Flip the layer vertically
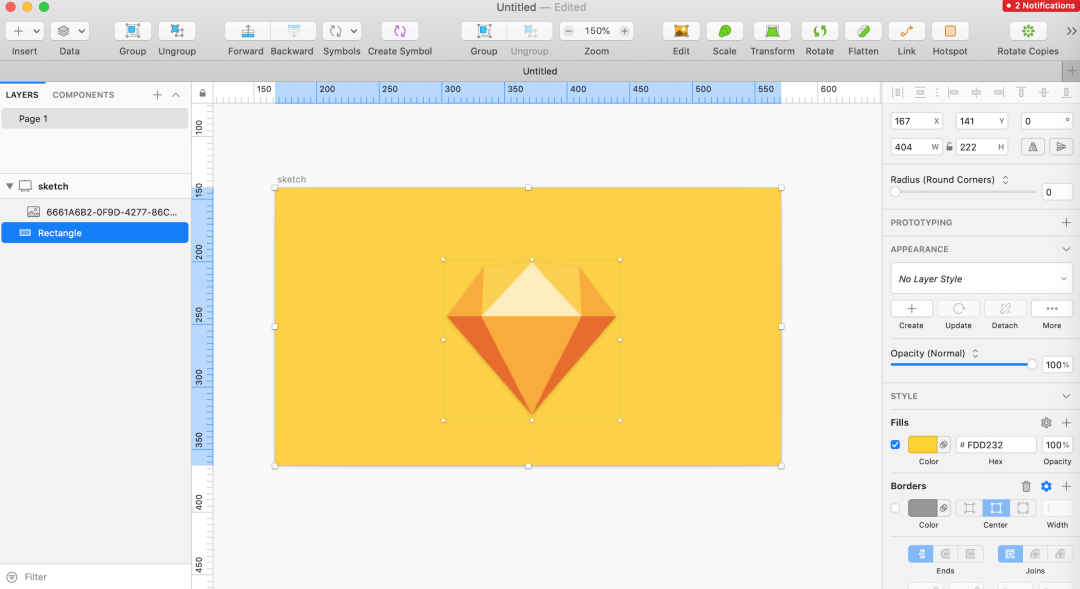This screenshot has width=1080, height=589. pos(1061,147)
